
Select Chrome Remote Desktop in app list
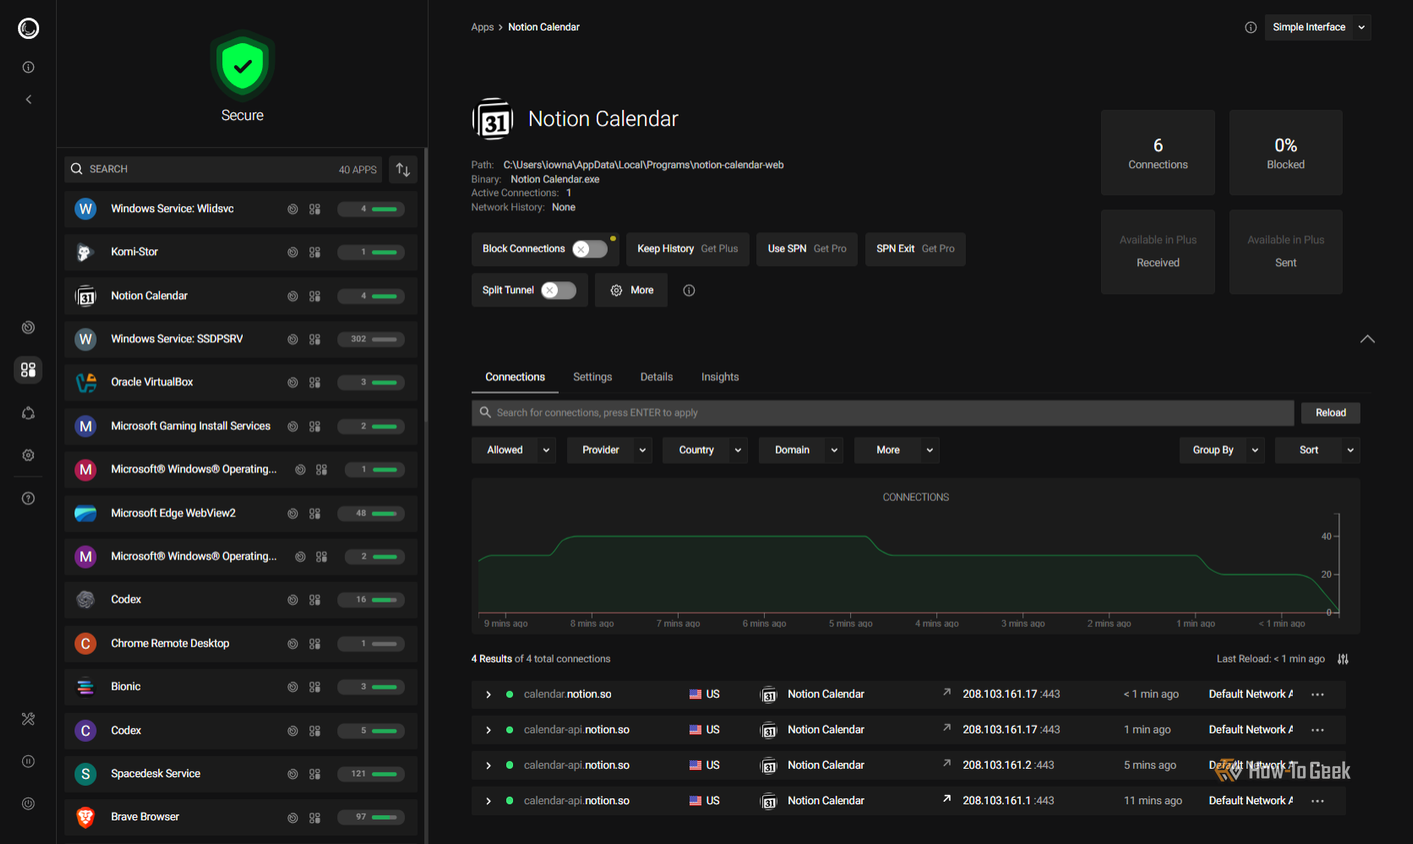[x=241, y=644]
